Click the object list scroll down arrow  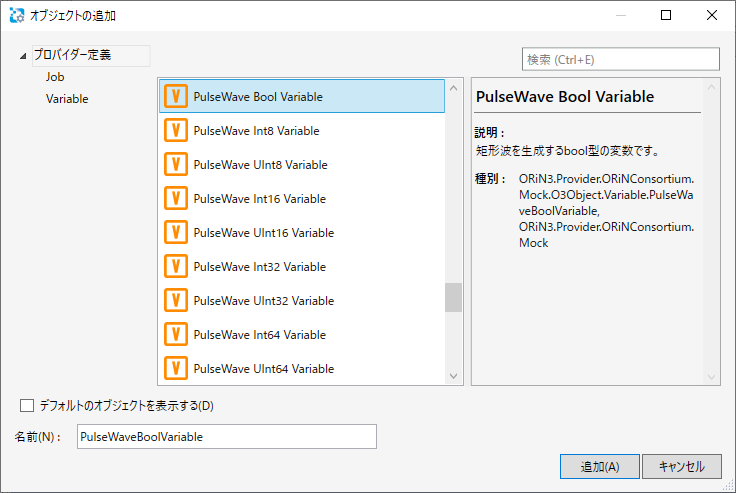[x=453, y=376]
